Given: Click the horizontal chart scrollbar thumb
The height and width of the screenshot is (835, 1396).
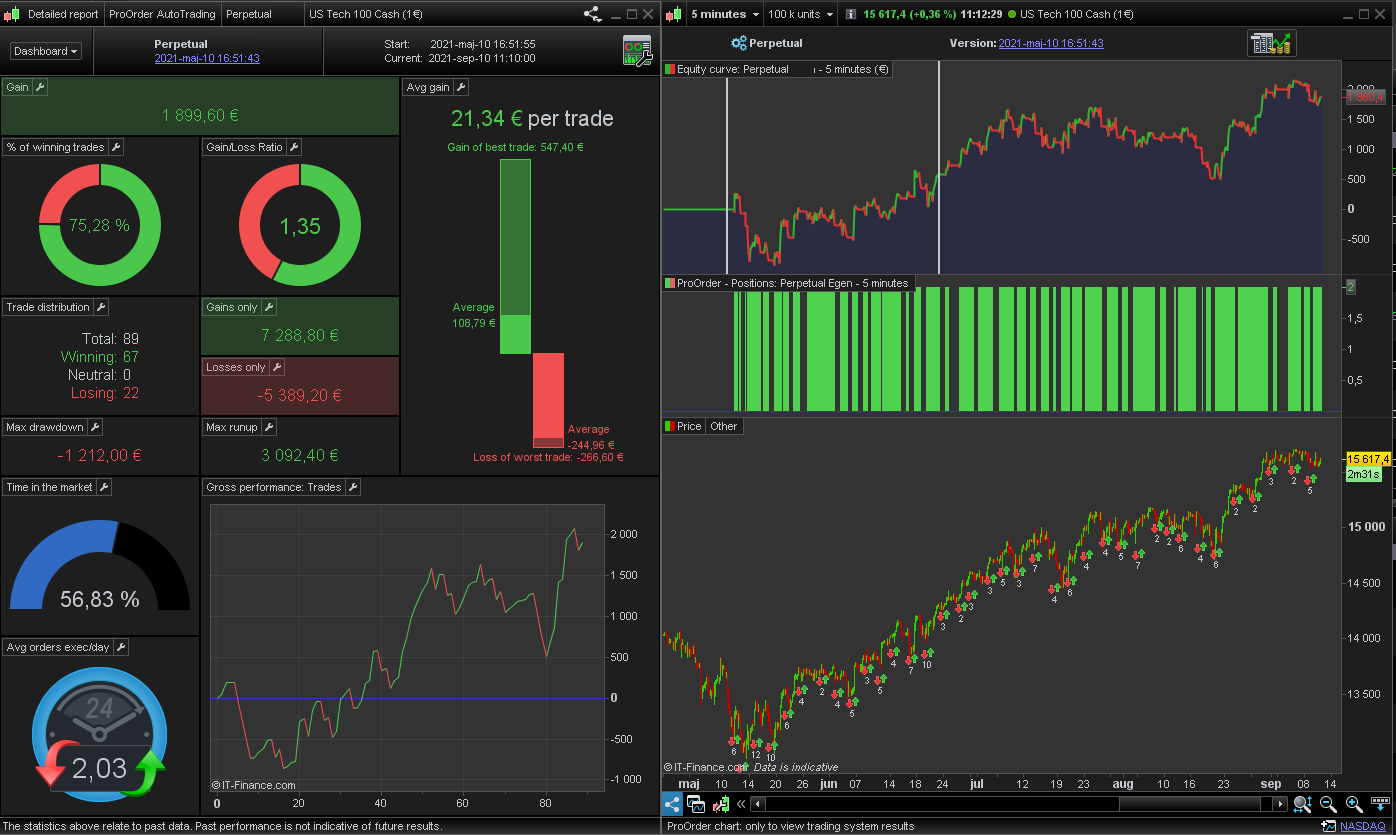Looking at the screenshot, I should pyautogui.click(x=1188, y=804).
